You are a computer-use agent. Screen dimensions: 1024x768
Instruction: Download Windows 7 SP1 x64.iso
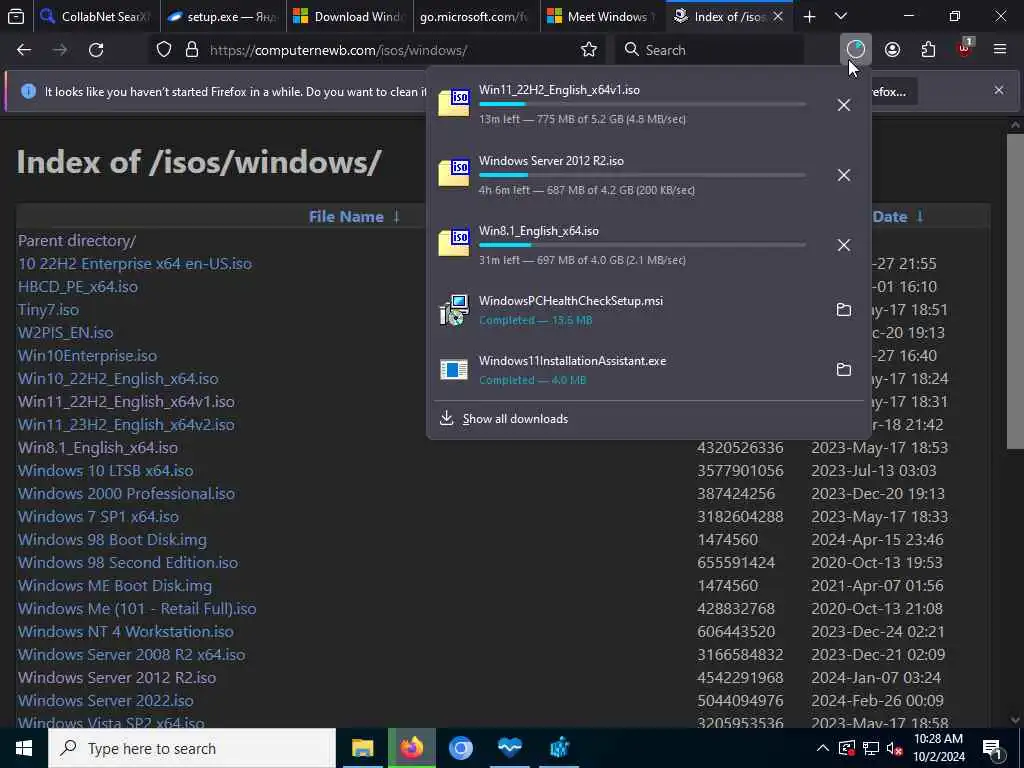tap(98, 517)
